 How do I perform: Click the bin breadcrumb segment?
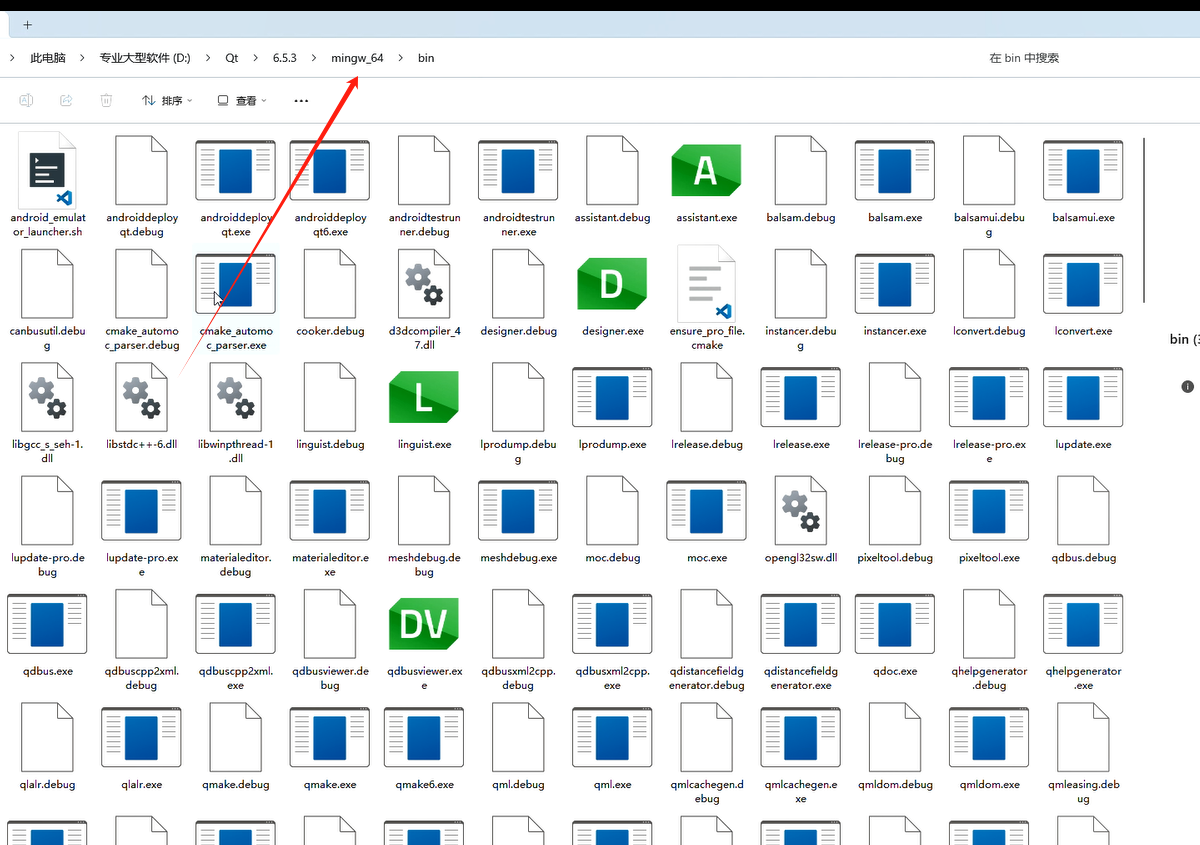(x=426, y=58)
